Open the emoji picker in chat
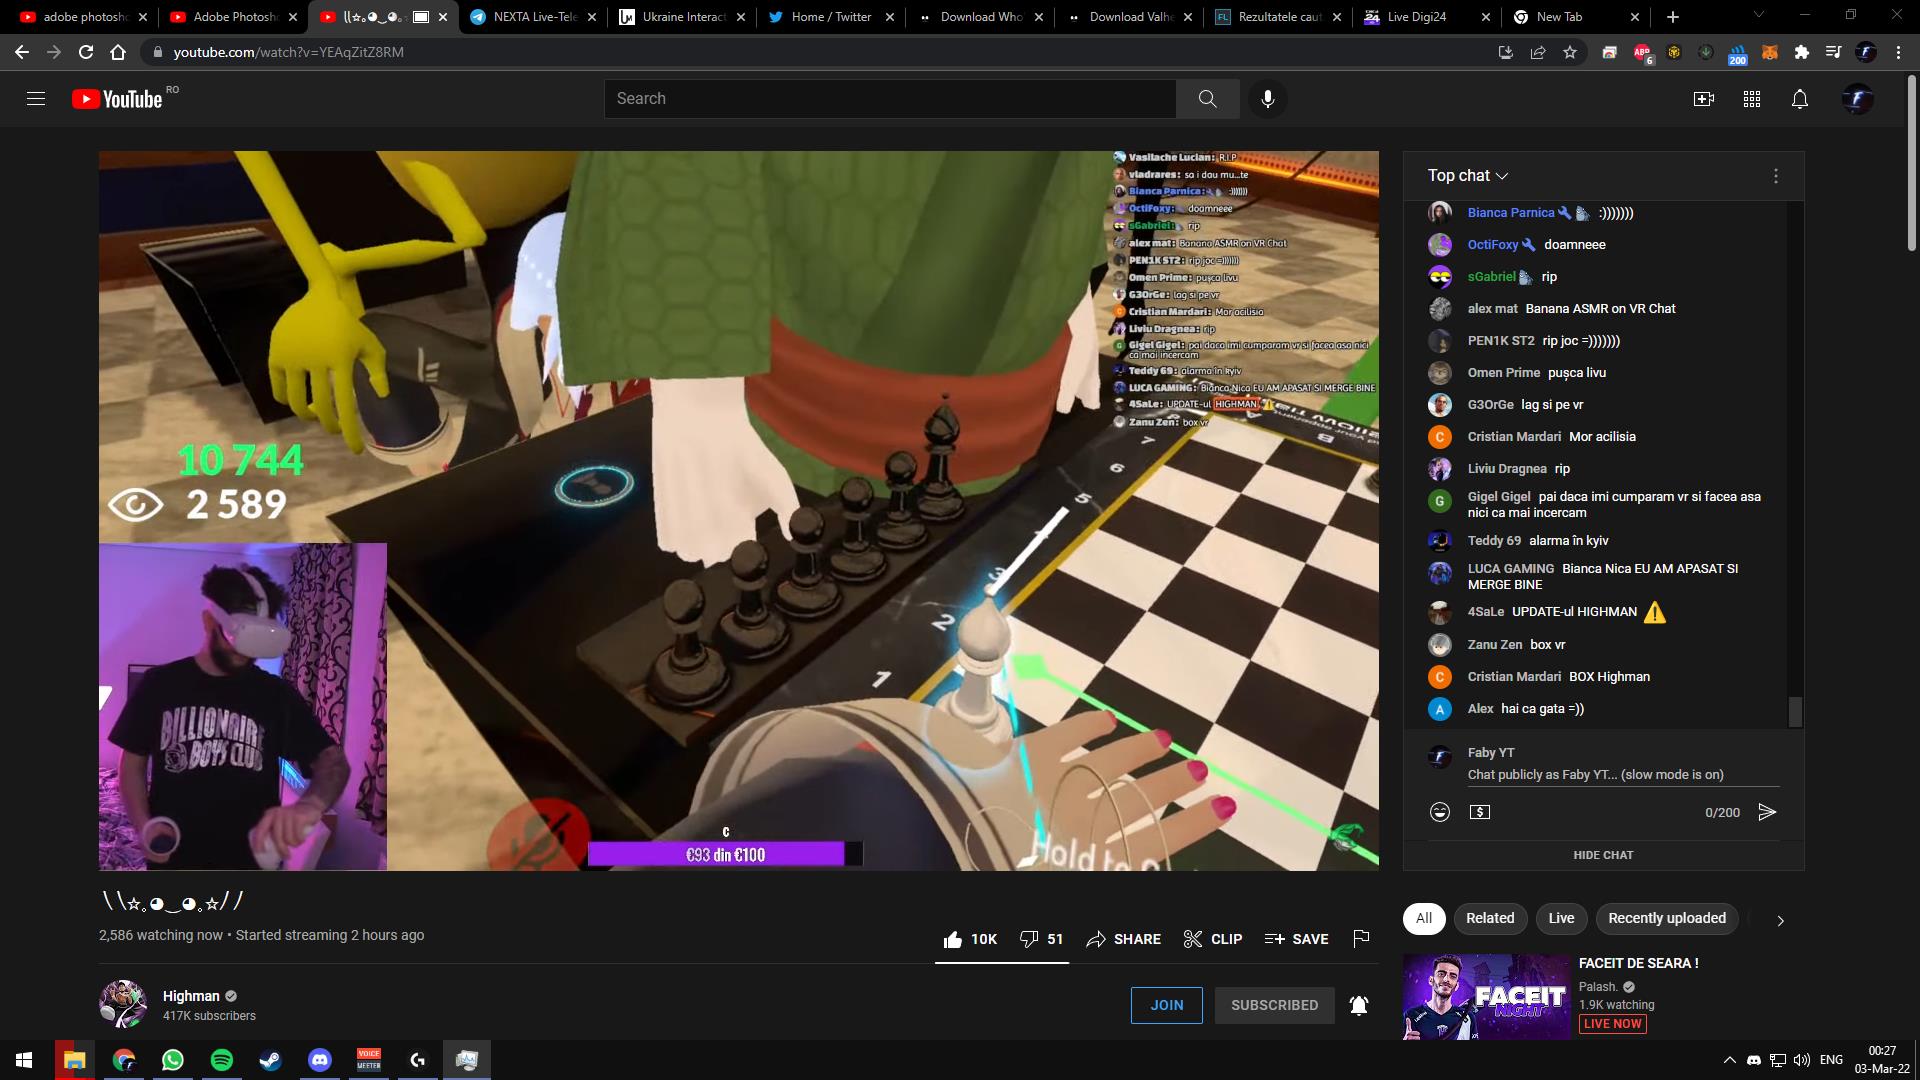 pos(1439,812)
